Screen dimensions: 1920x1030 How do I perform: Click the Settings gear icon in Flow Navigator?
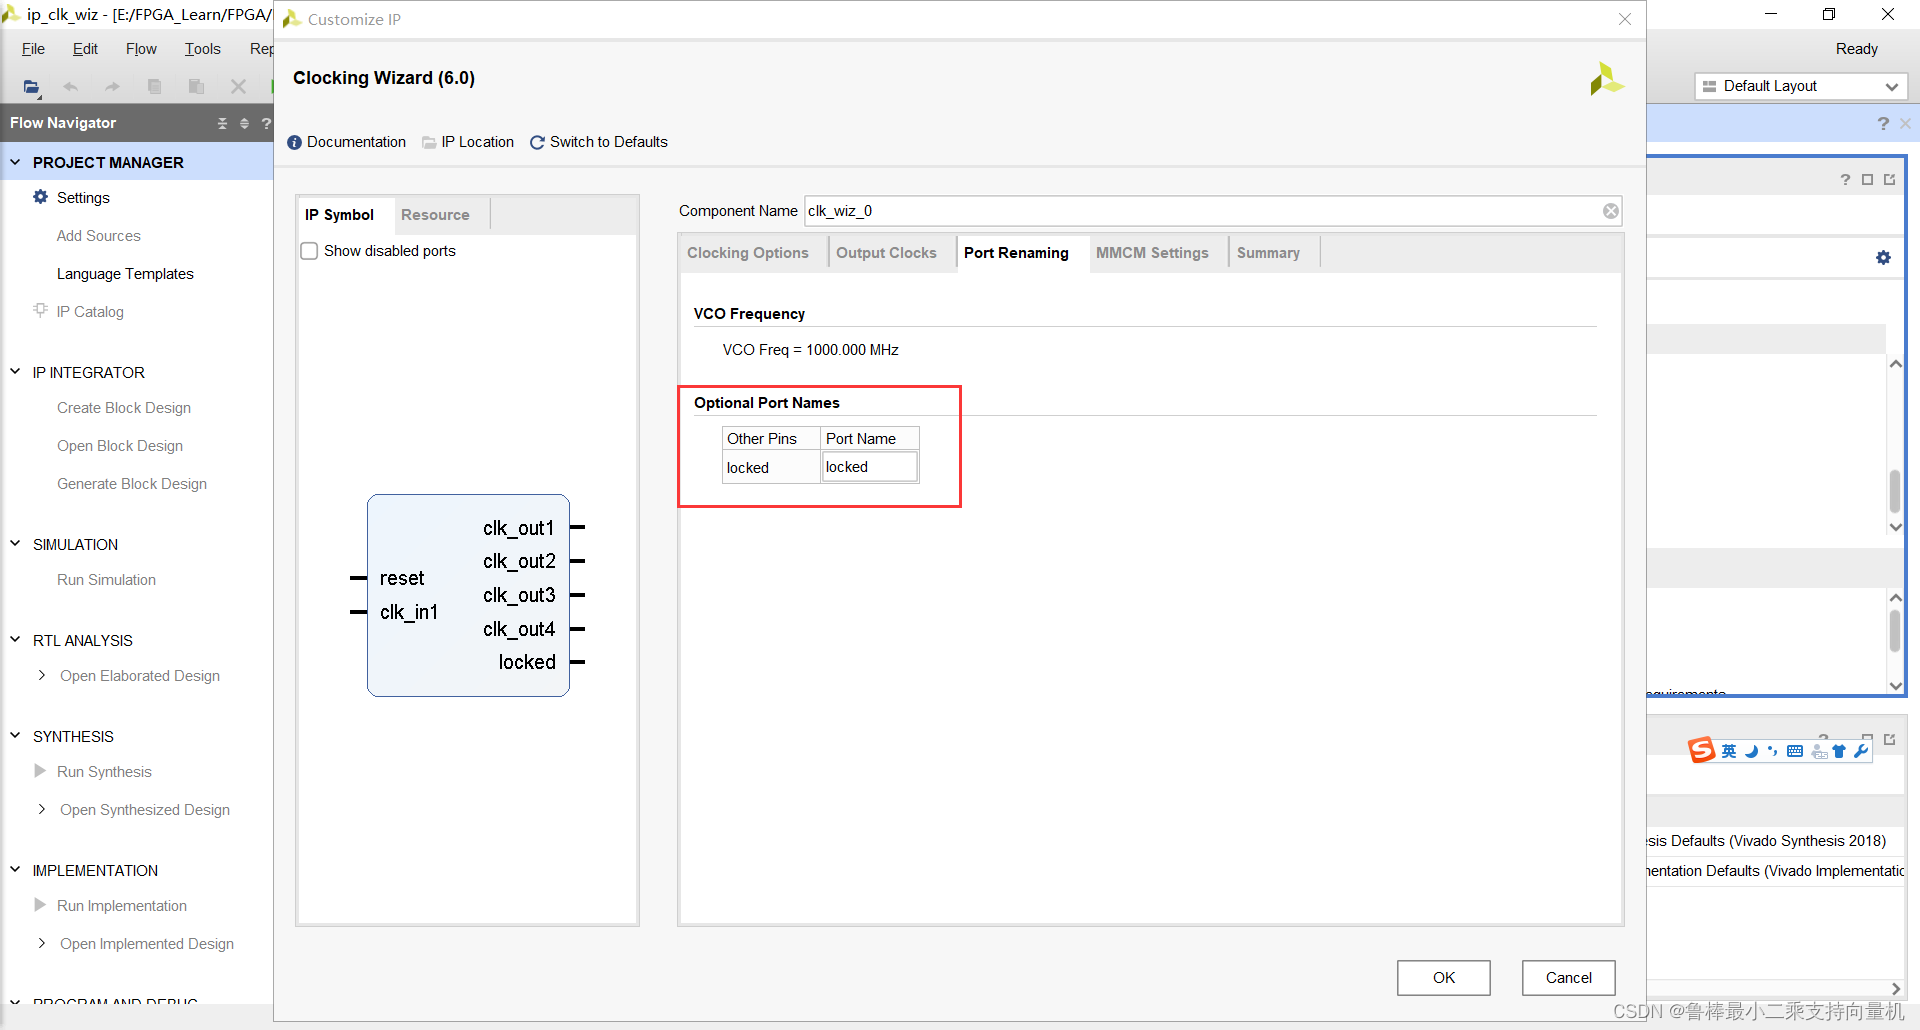(40, 197)
